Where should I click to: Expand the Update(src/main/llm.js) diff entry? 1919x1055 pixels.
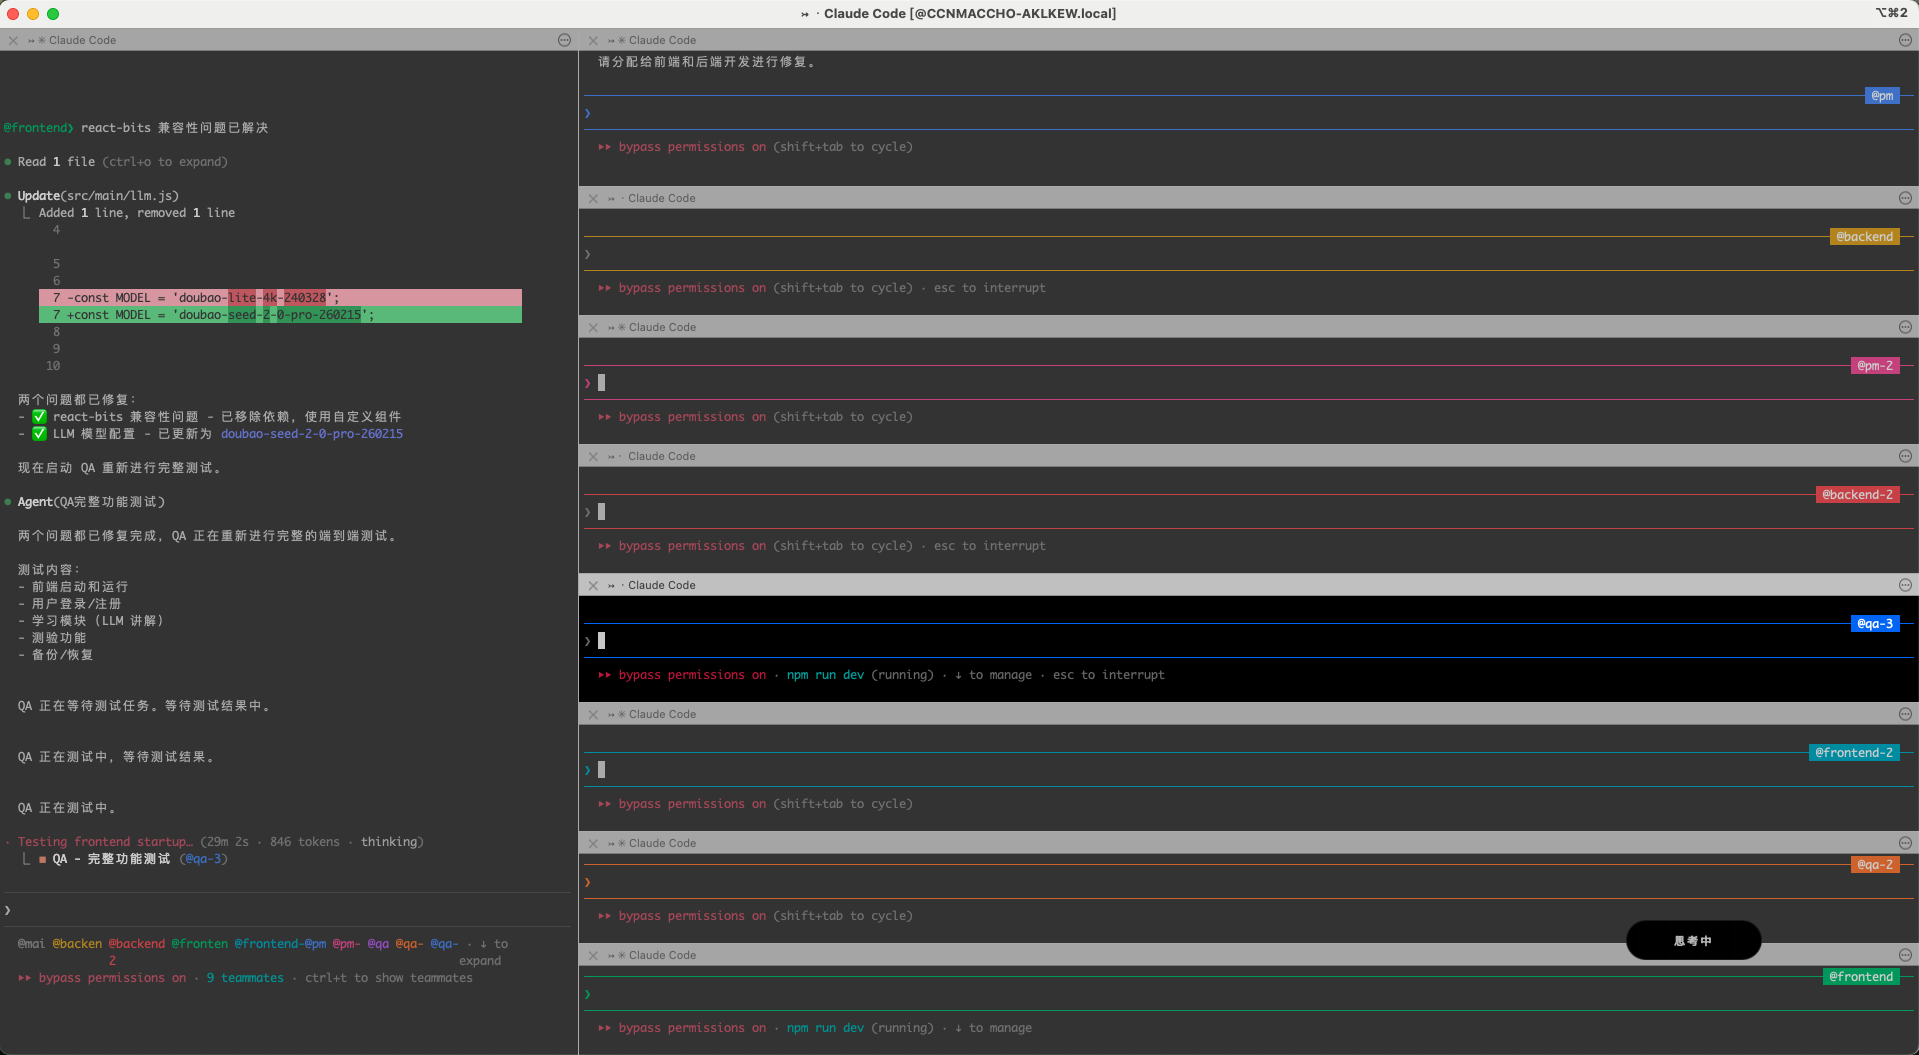(97, 196)
